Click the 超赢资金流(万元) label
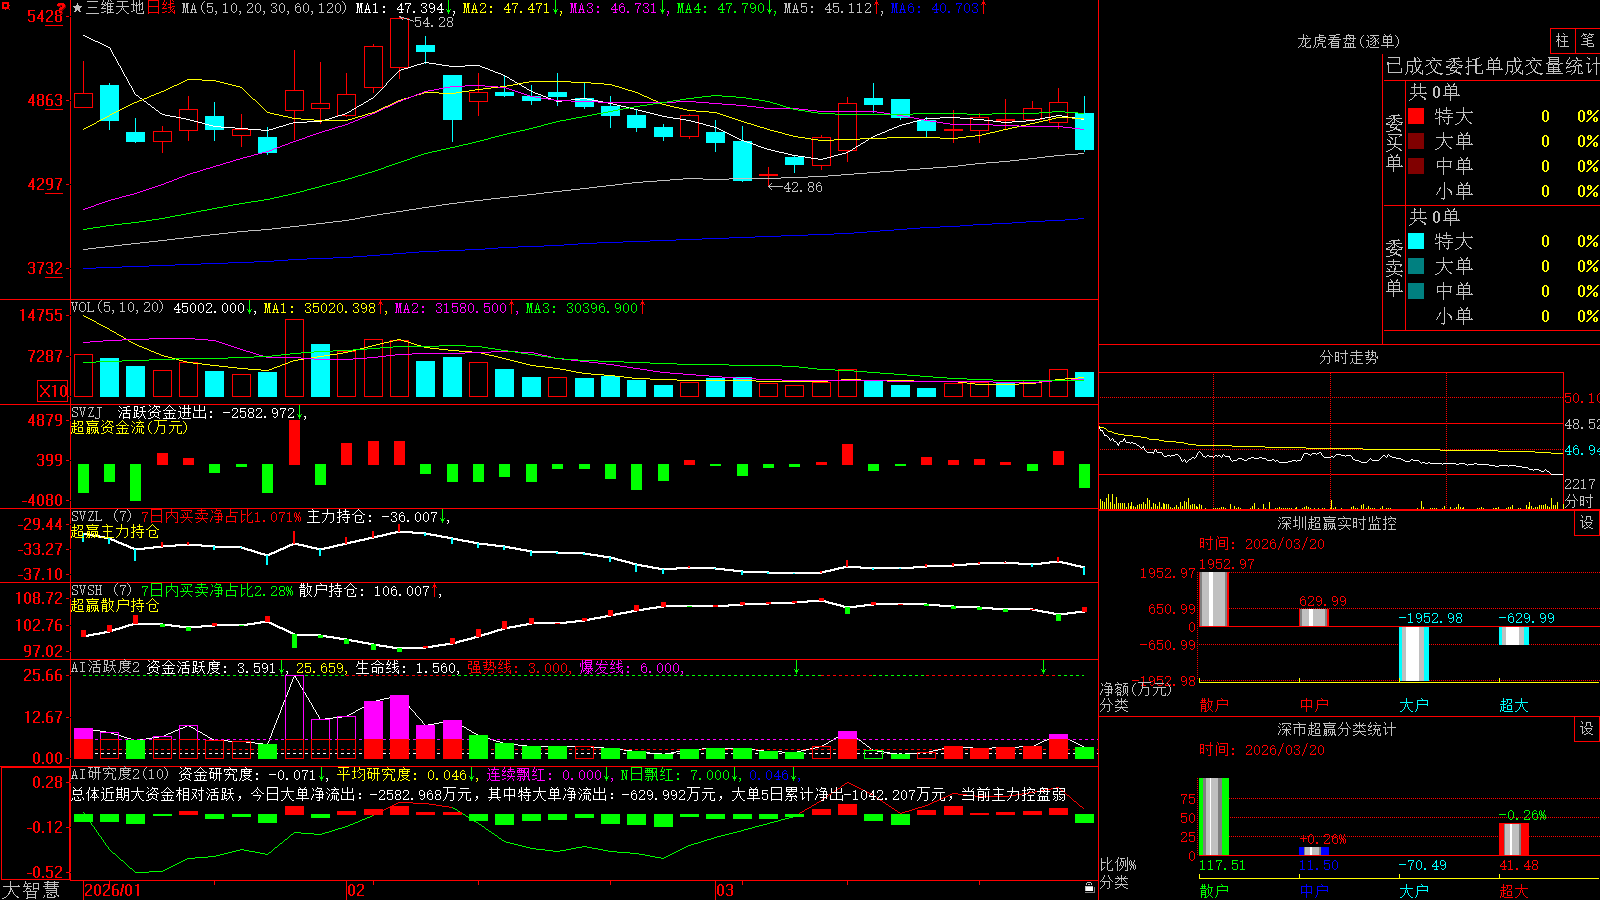 click(129, 427)
